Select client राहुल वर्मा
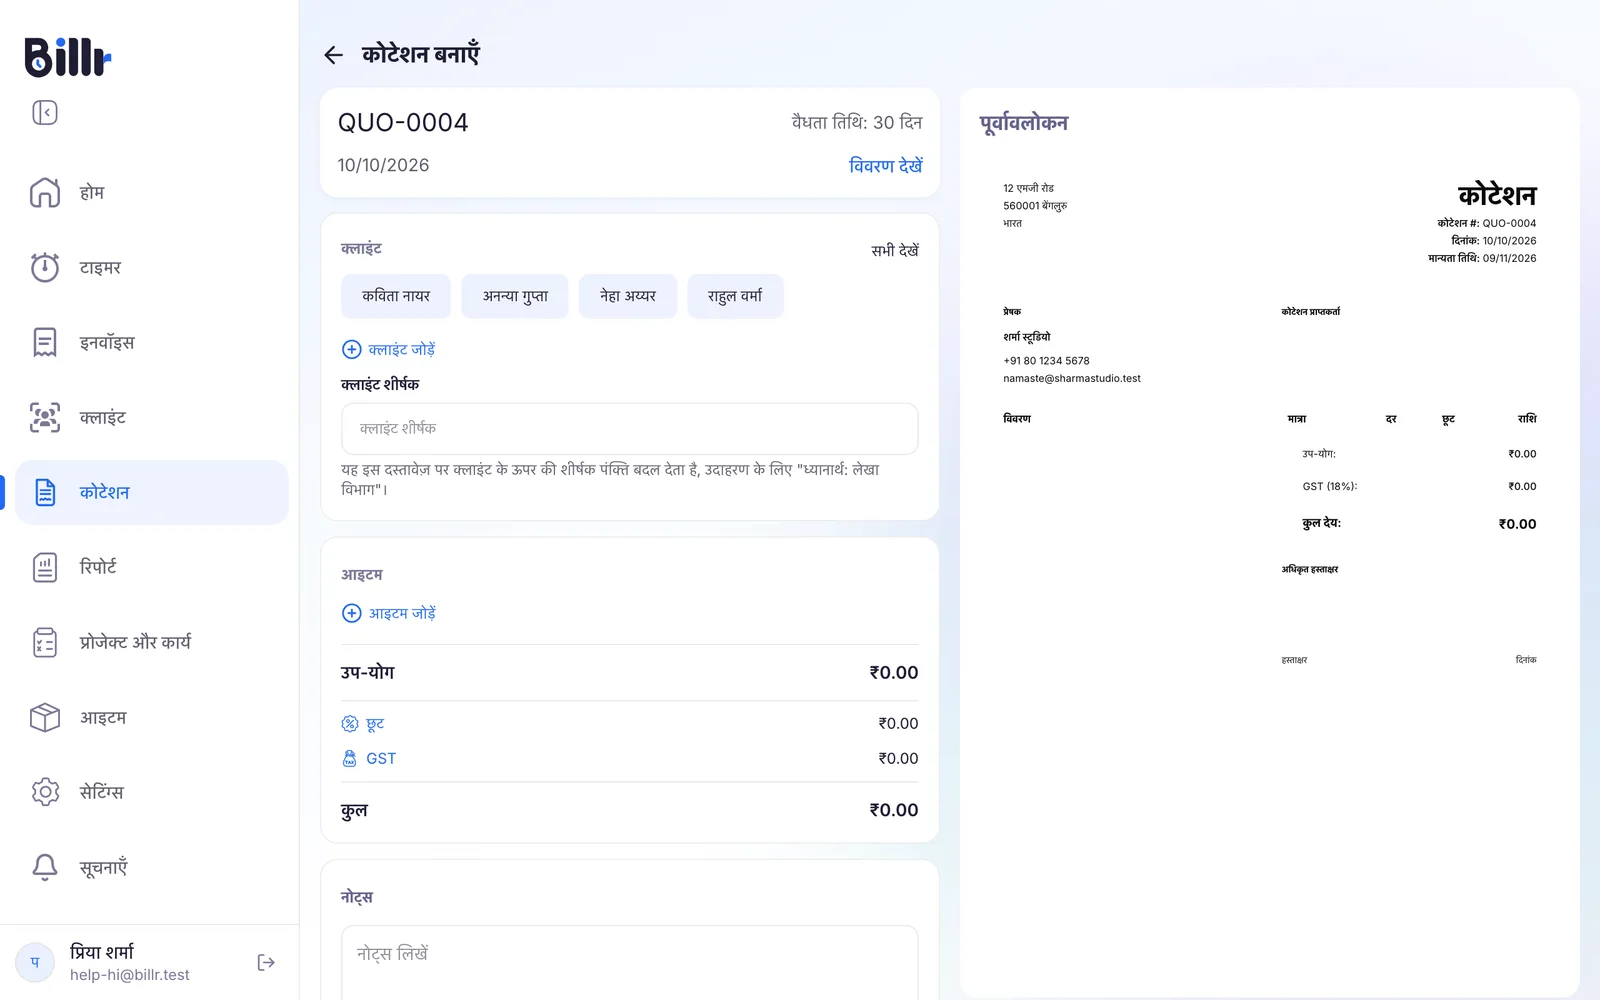This screenshot has width=1600, height=1000. pyautogui.click(x=735, y=296)
